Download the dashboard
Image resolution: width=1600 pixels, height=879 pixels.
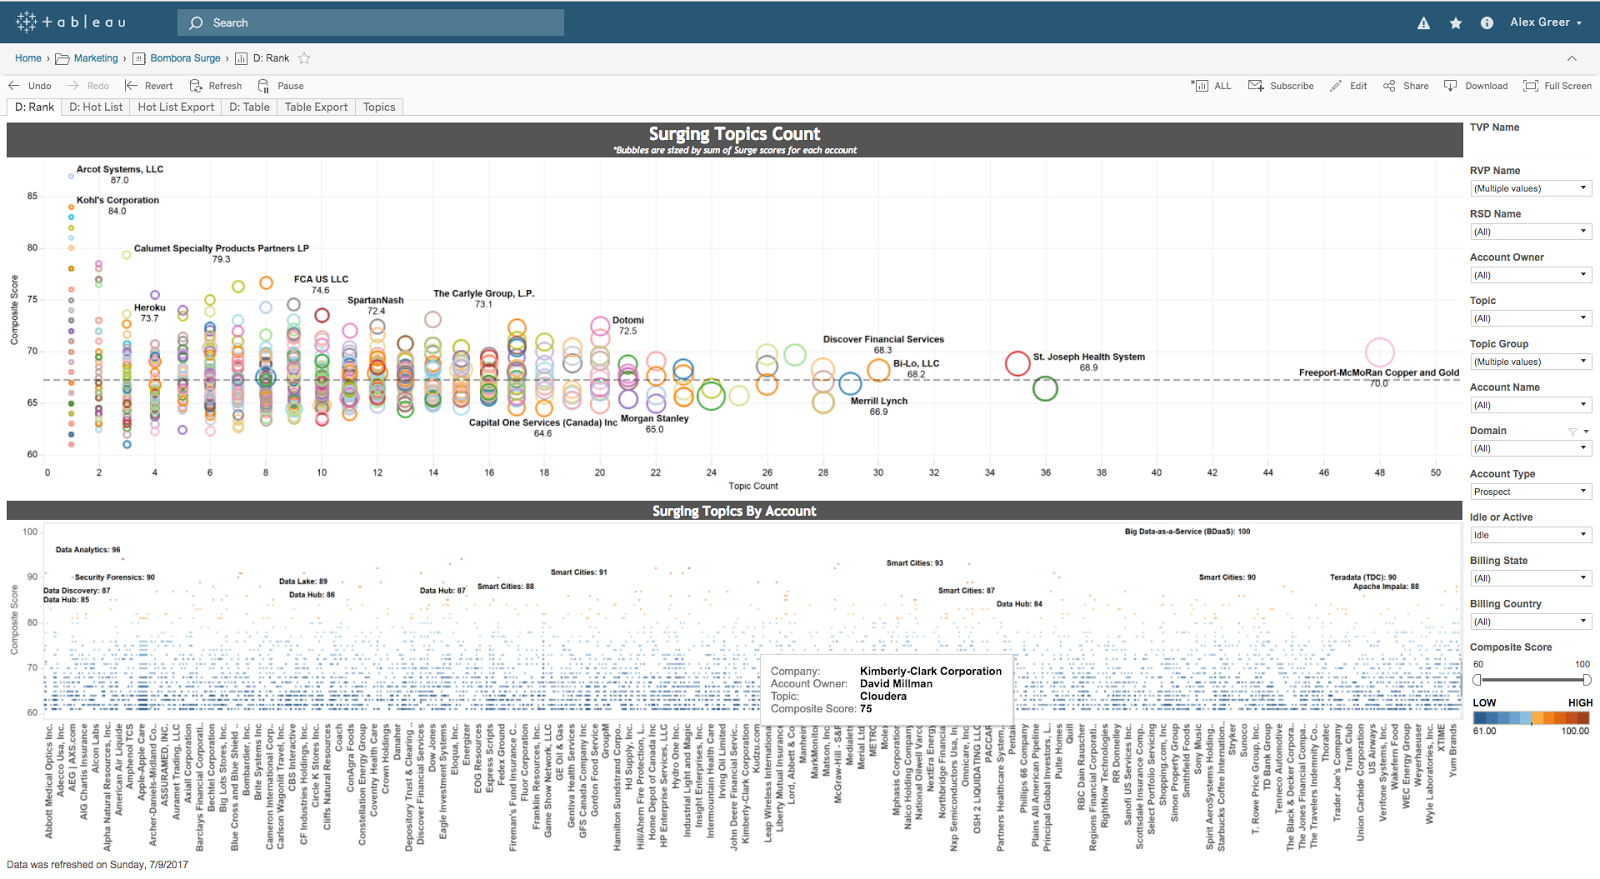click(x=1476, y=86)
